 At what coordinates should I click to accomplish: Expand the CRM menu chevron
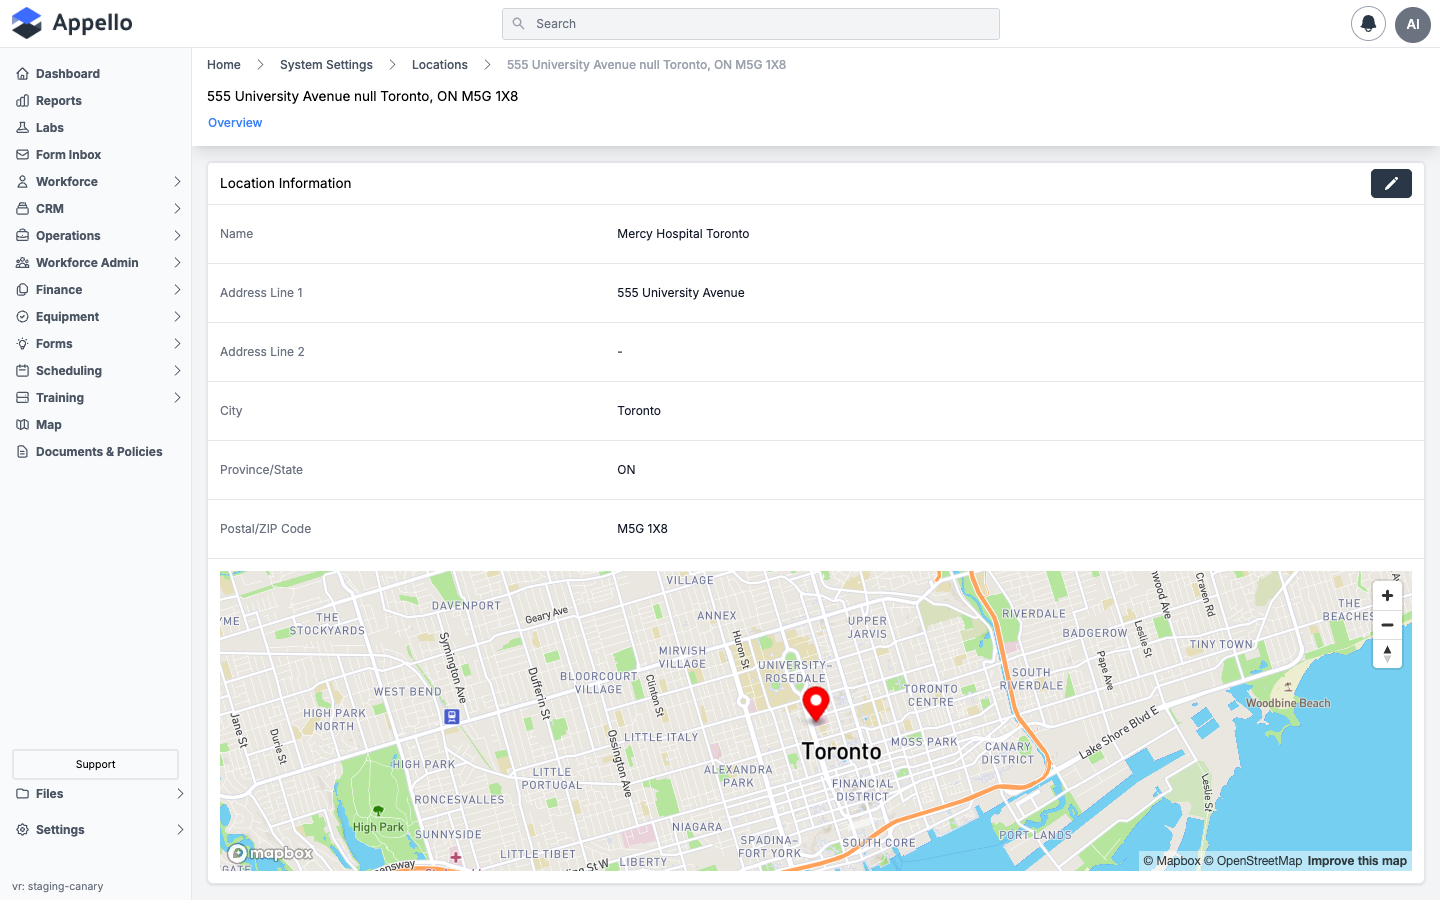177,209
